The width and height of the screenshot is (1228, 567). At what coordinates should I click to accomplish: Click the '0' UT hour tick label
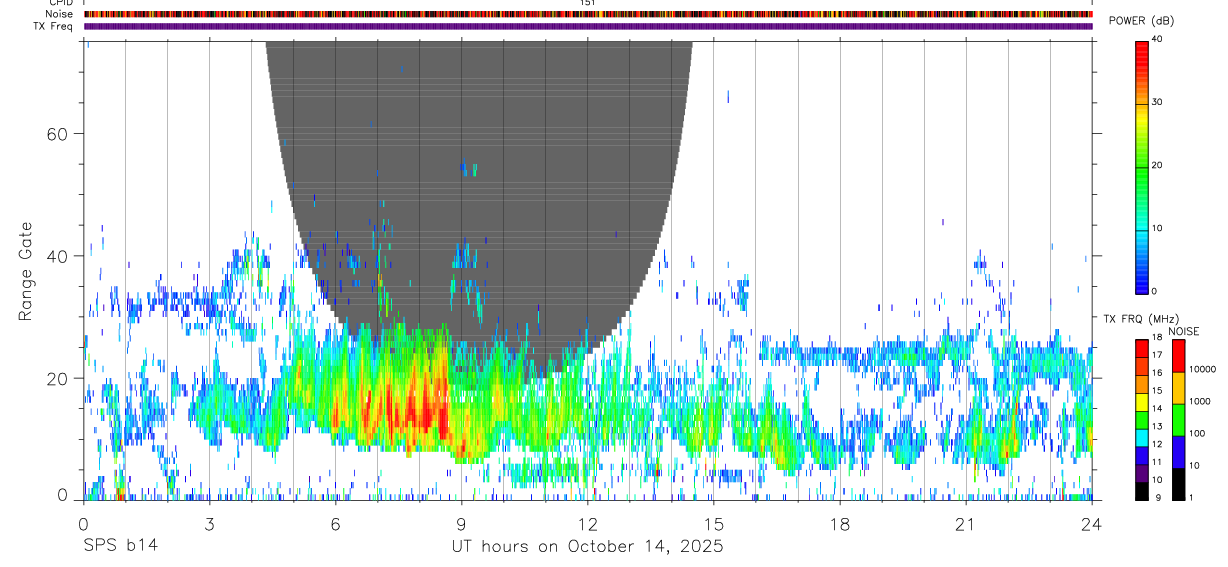(83, 523)
